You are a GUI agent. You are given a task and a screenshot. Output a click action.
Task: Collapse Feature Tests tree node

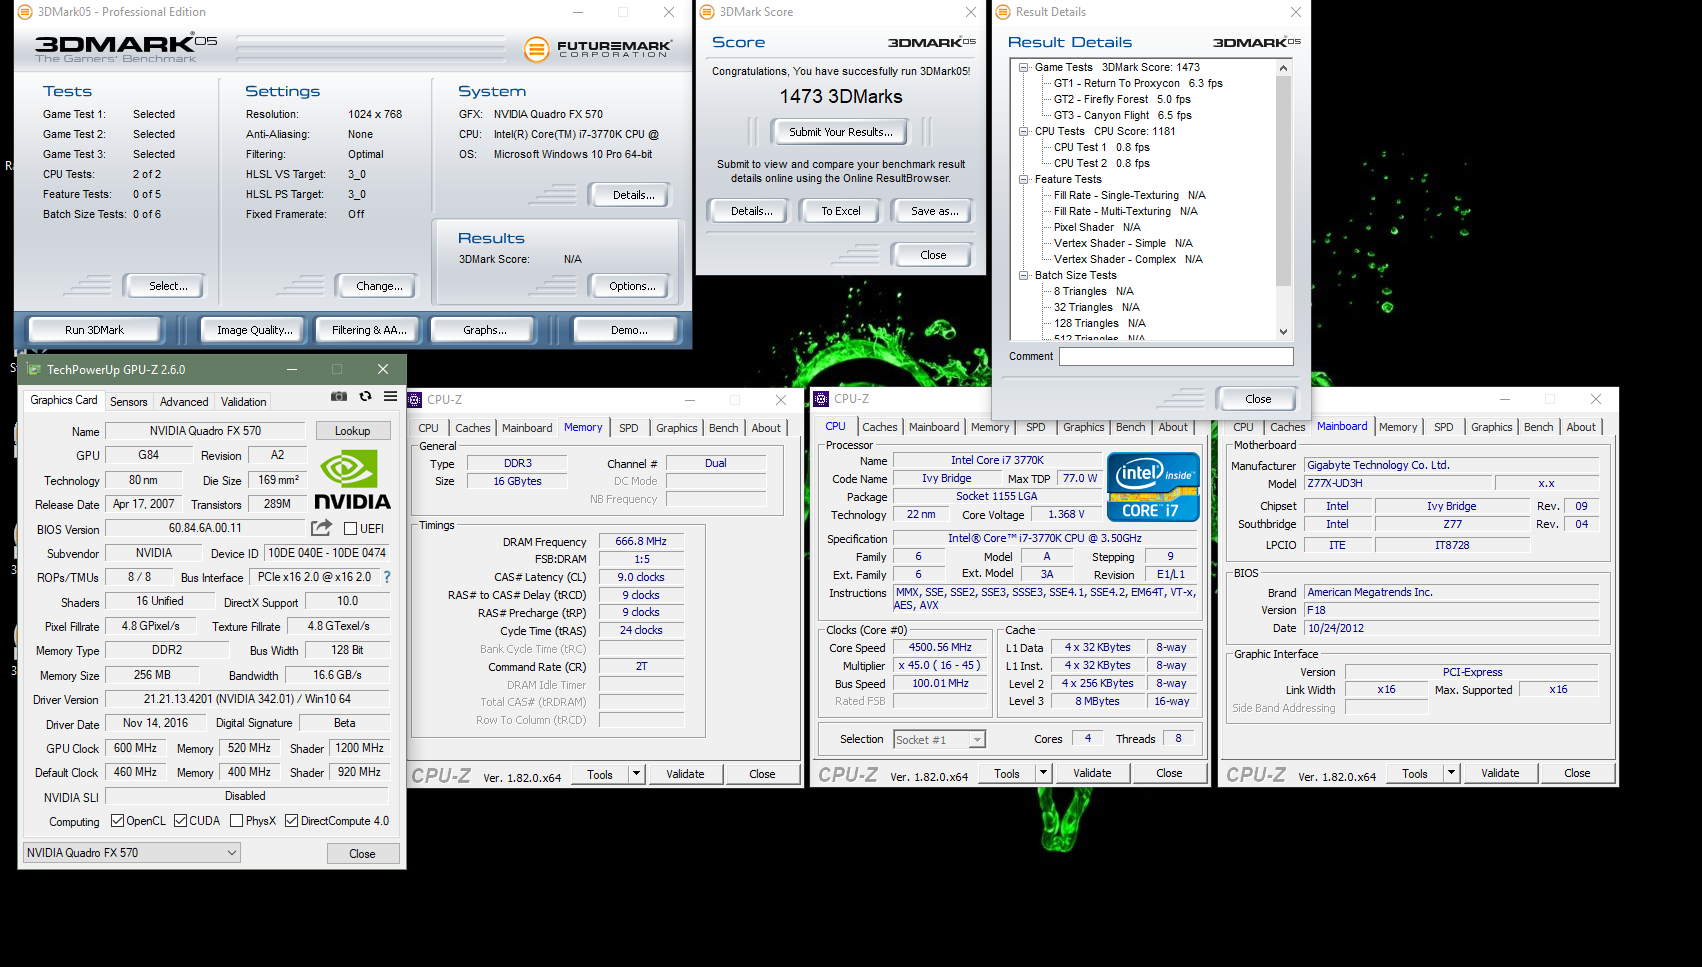tap(1024, 179)
